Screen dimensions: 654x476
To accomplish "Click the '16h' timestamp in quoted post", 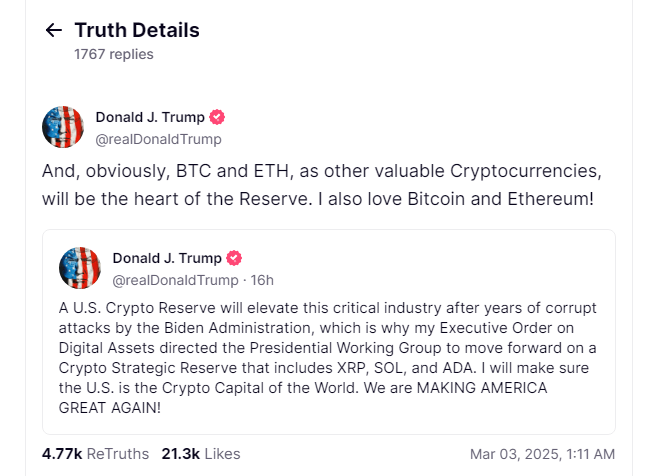I will pos(261,280).
